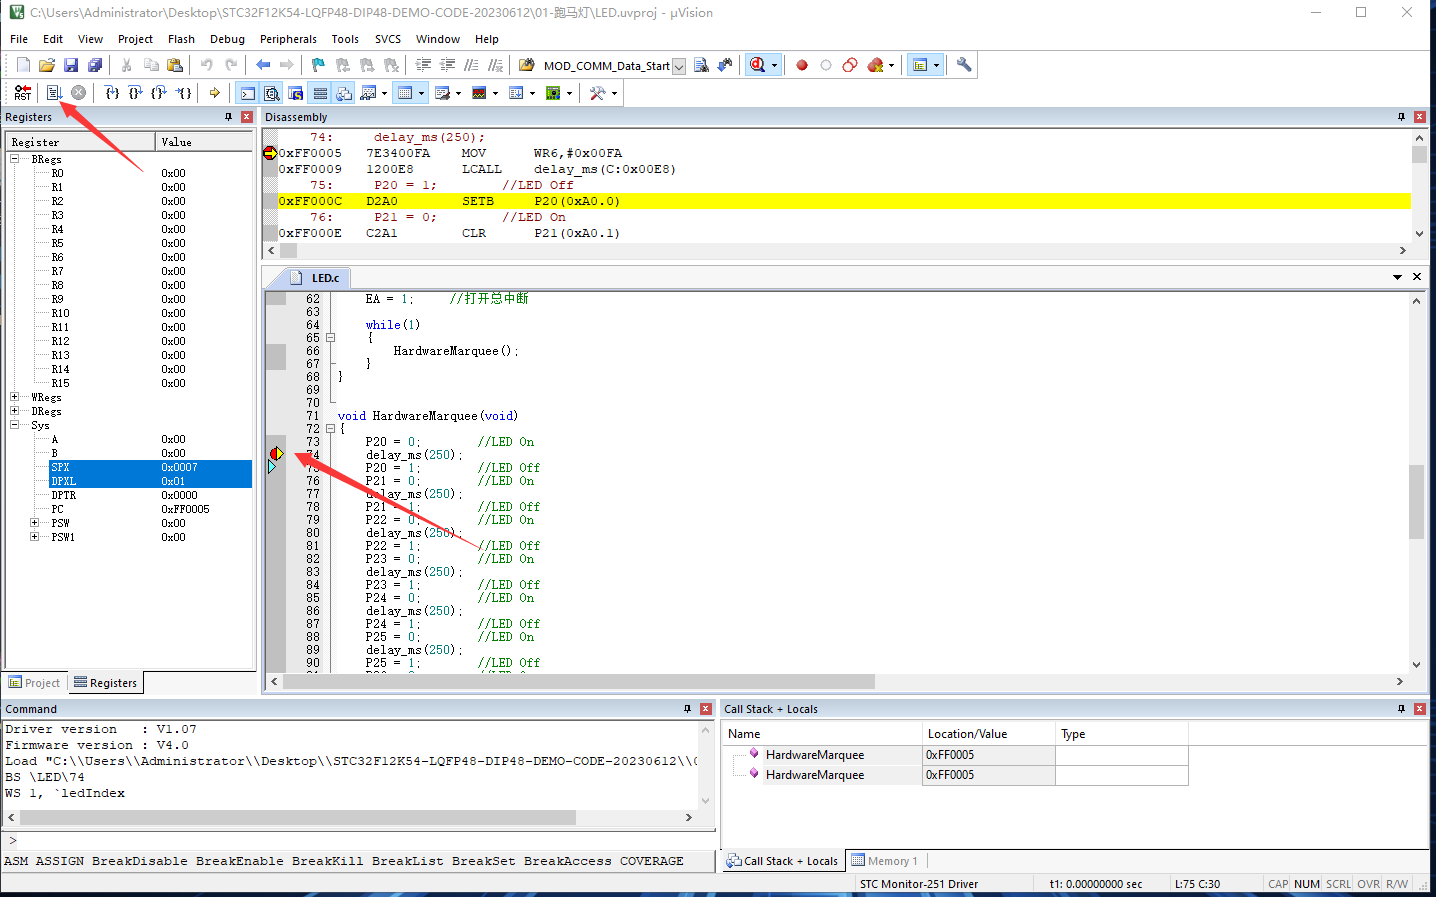Toggle the Disassembly Window toolbar button
The width and height of the screenshot is (1436, 897).
(x=271, y=93)
